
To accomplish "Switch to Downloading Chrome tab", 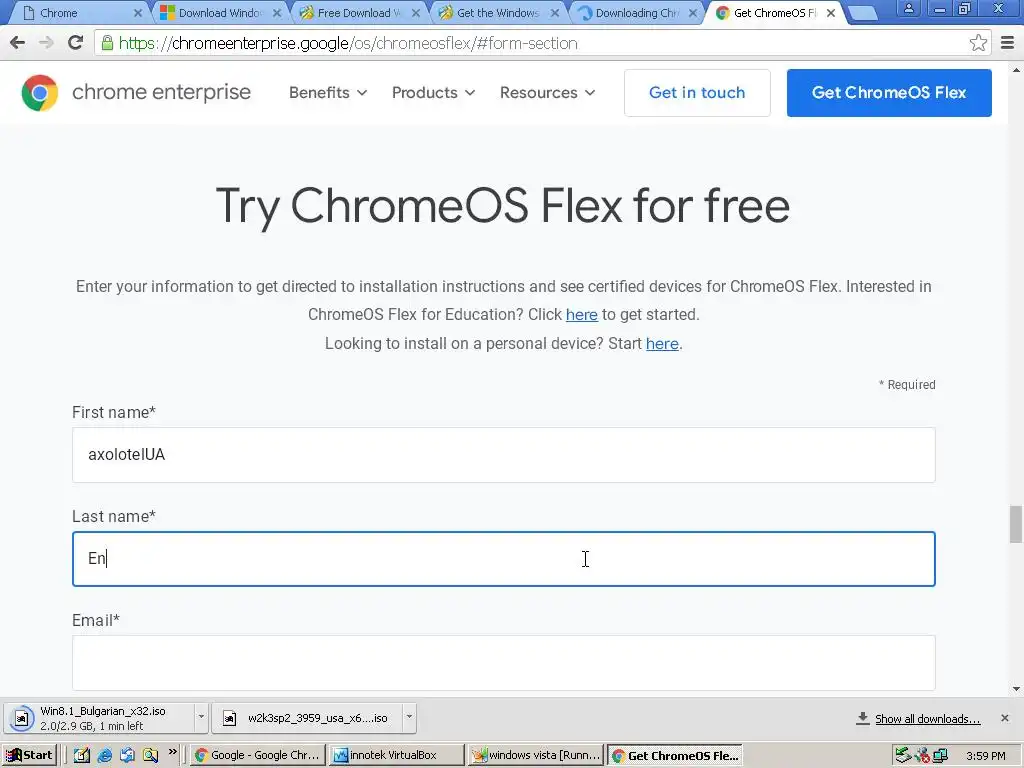I will click(637, 13).
